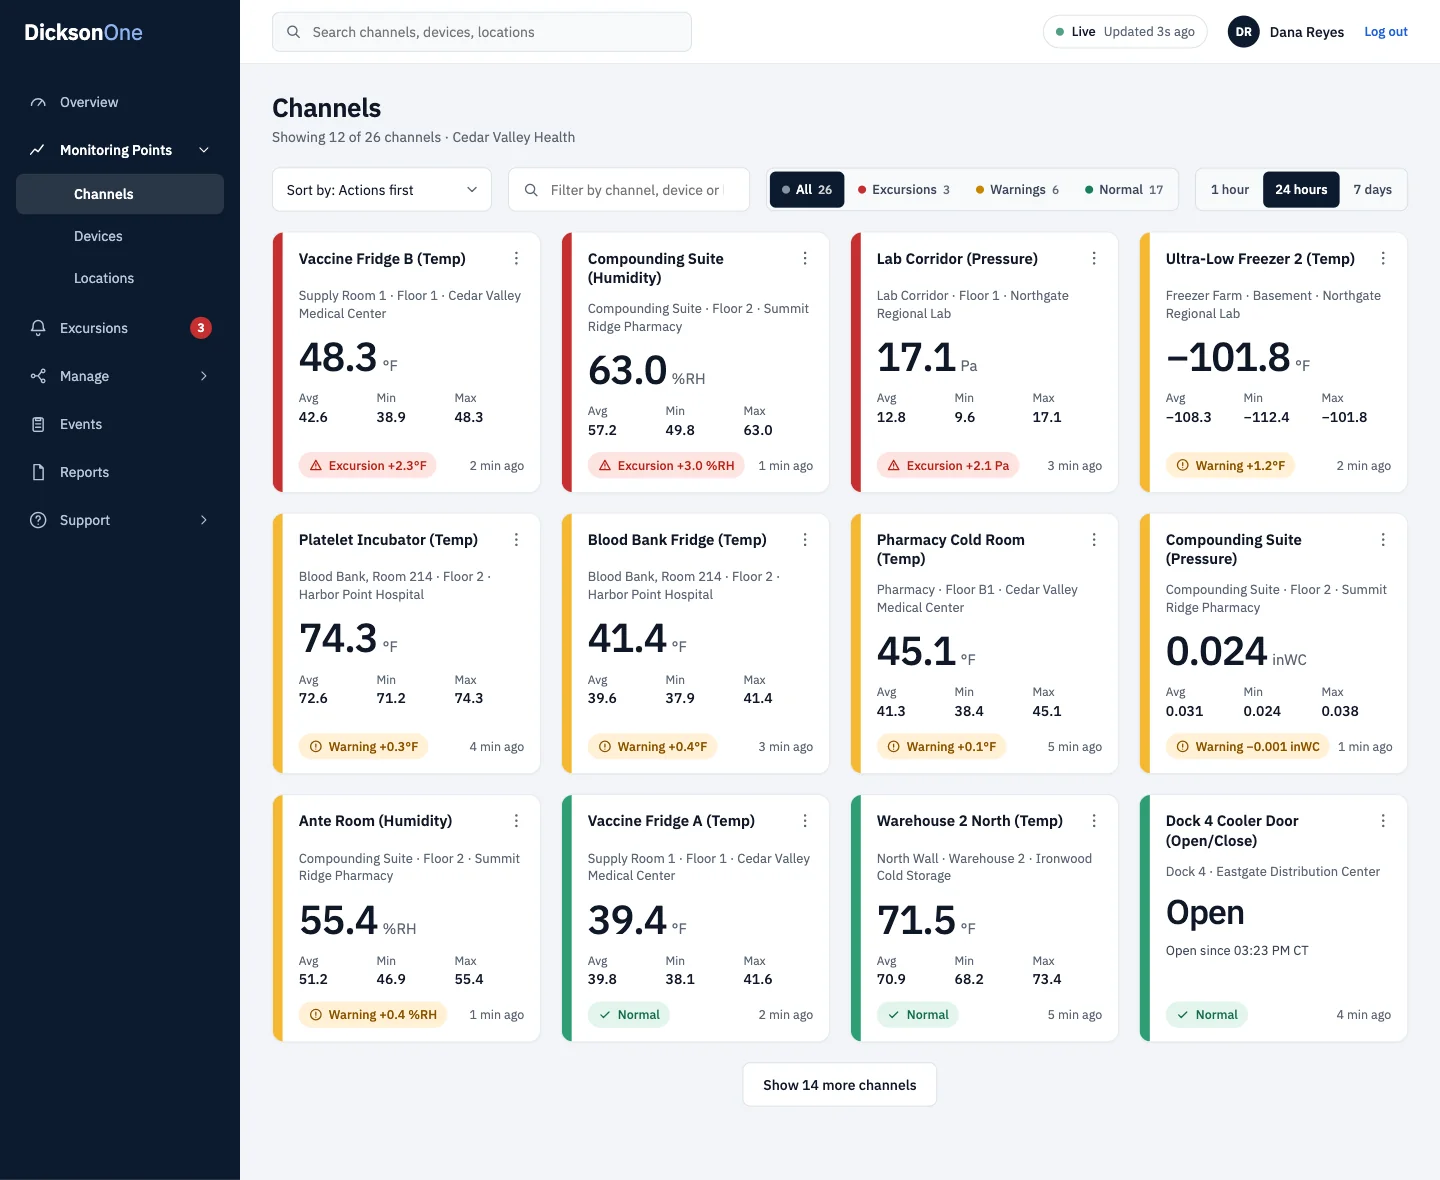Expand the Manage submenu chevron
The image size is (1440, 1180).
pos(204,376)
